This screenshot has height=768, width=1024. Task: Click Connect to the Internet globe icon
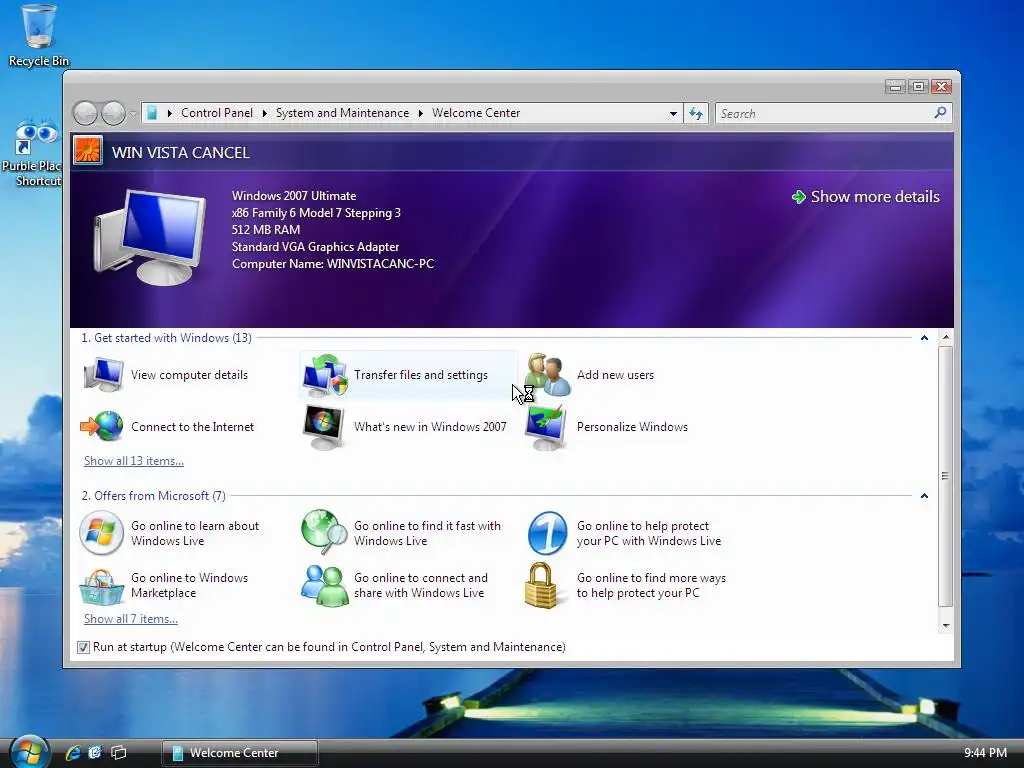click(102, 427)
